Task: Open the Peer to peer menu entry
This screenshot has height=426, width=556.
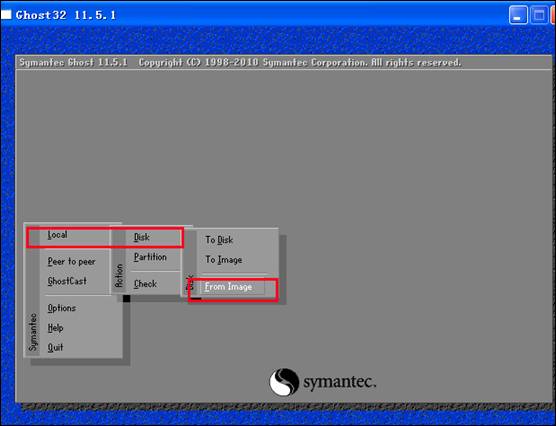Action: pyautogui.click(x=72, y=262)
